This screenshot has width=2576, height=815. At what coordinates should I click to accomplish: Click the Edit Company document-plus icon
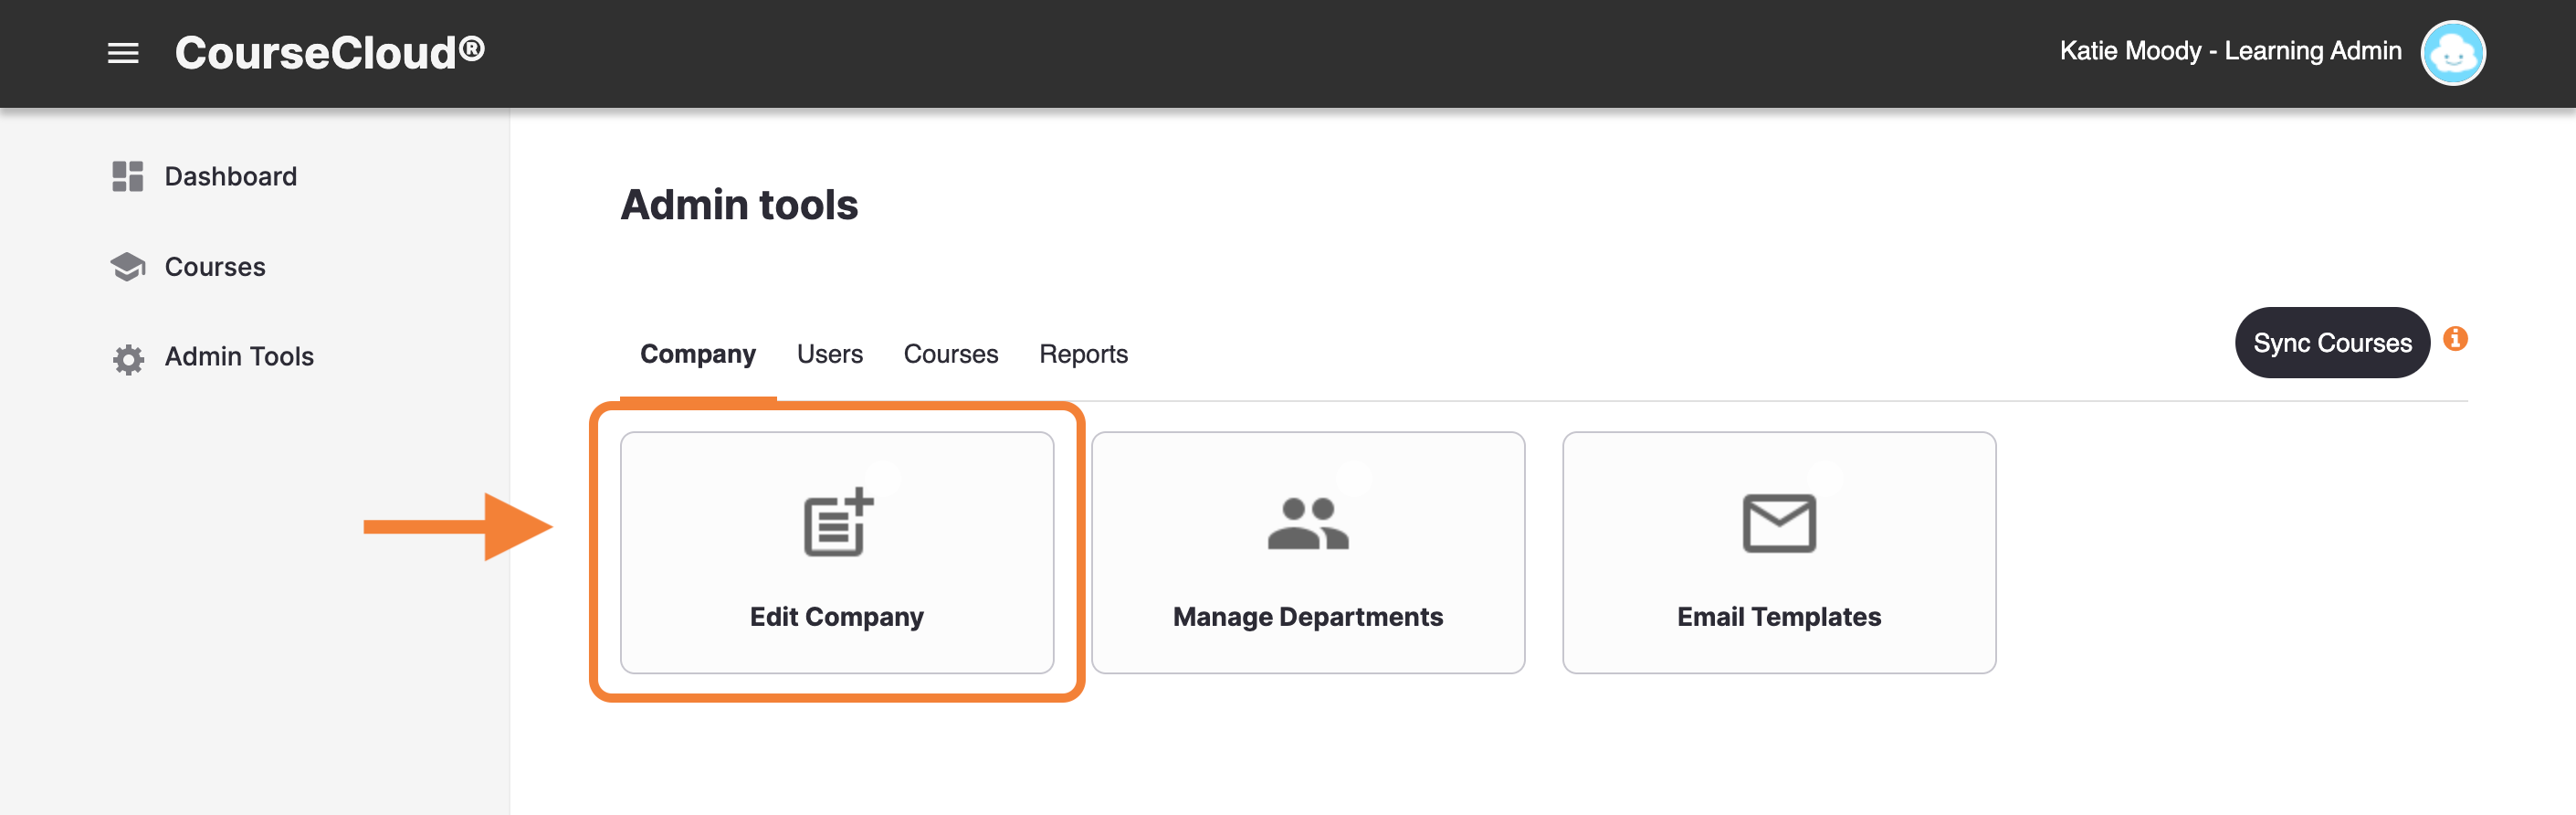coord(838,521)
